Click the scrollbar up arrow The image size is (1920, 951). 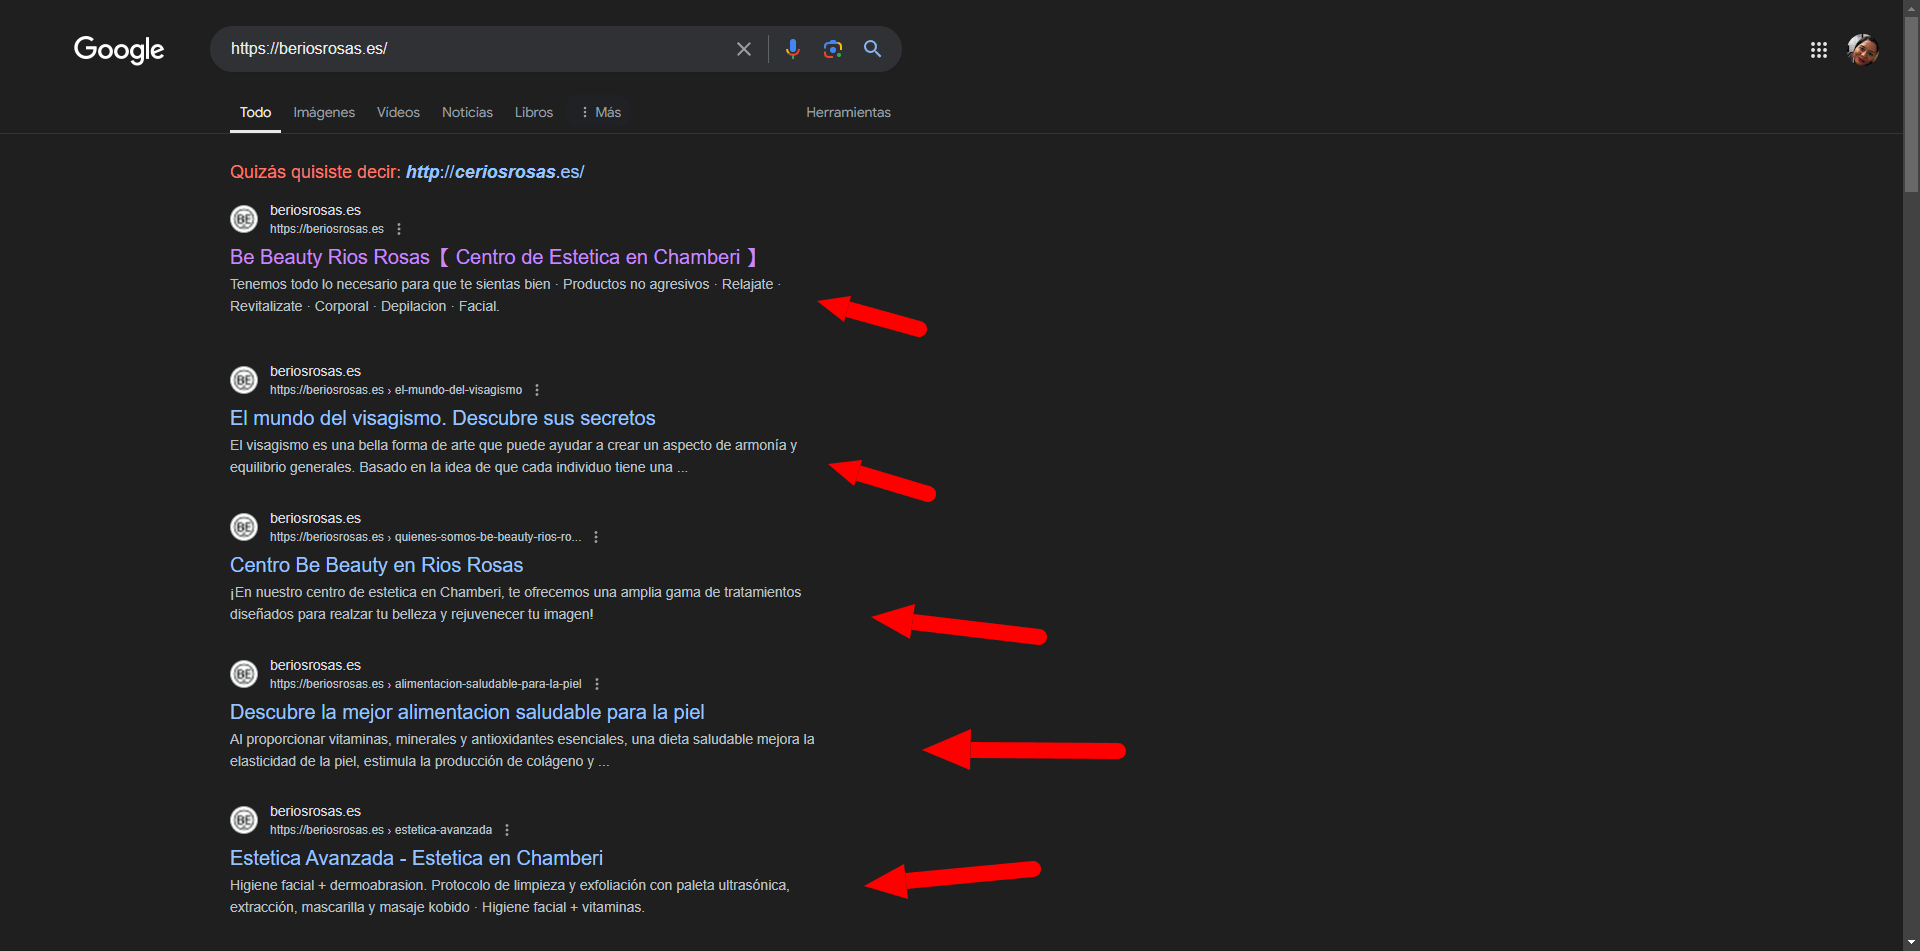1911,8
